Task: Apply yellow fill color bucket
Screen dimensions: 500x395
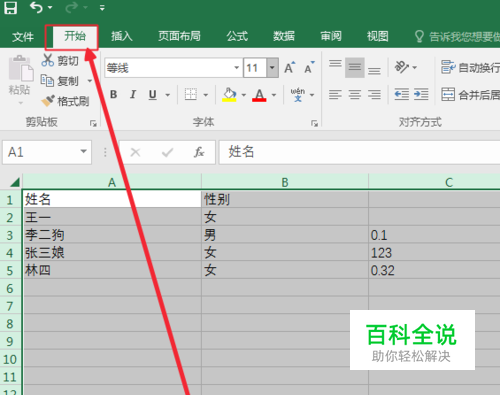Action: (229, 95)
